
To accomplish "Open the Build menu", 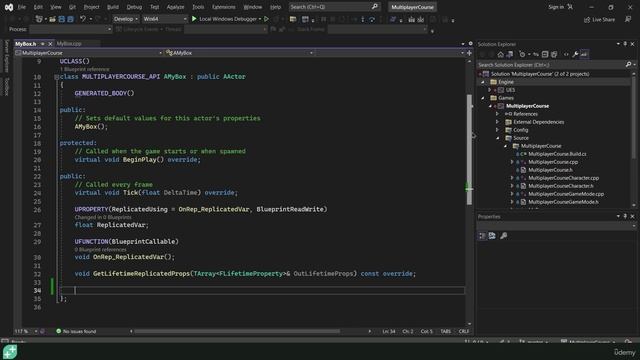I will point(112,7).
